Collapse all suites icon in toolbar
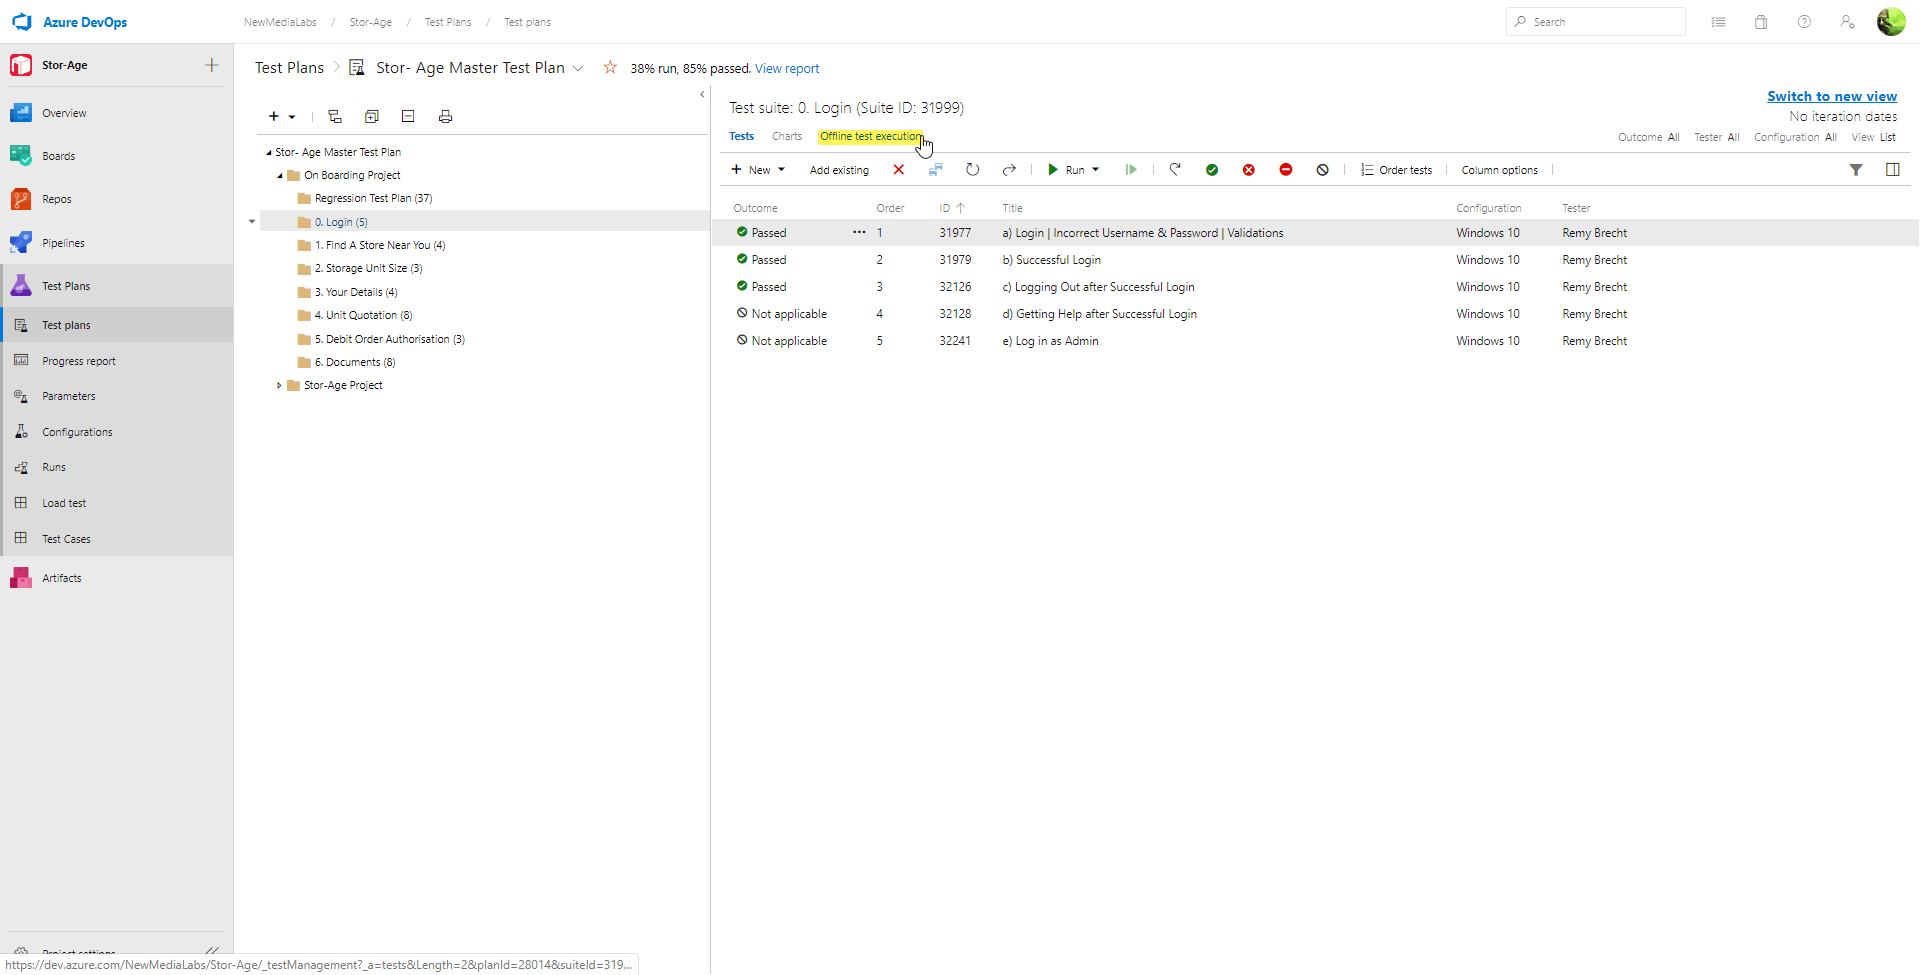1920x975 pixels. (408, 117)
